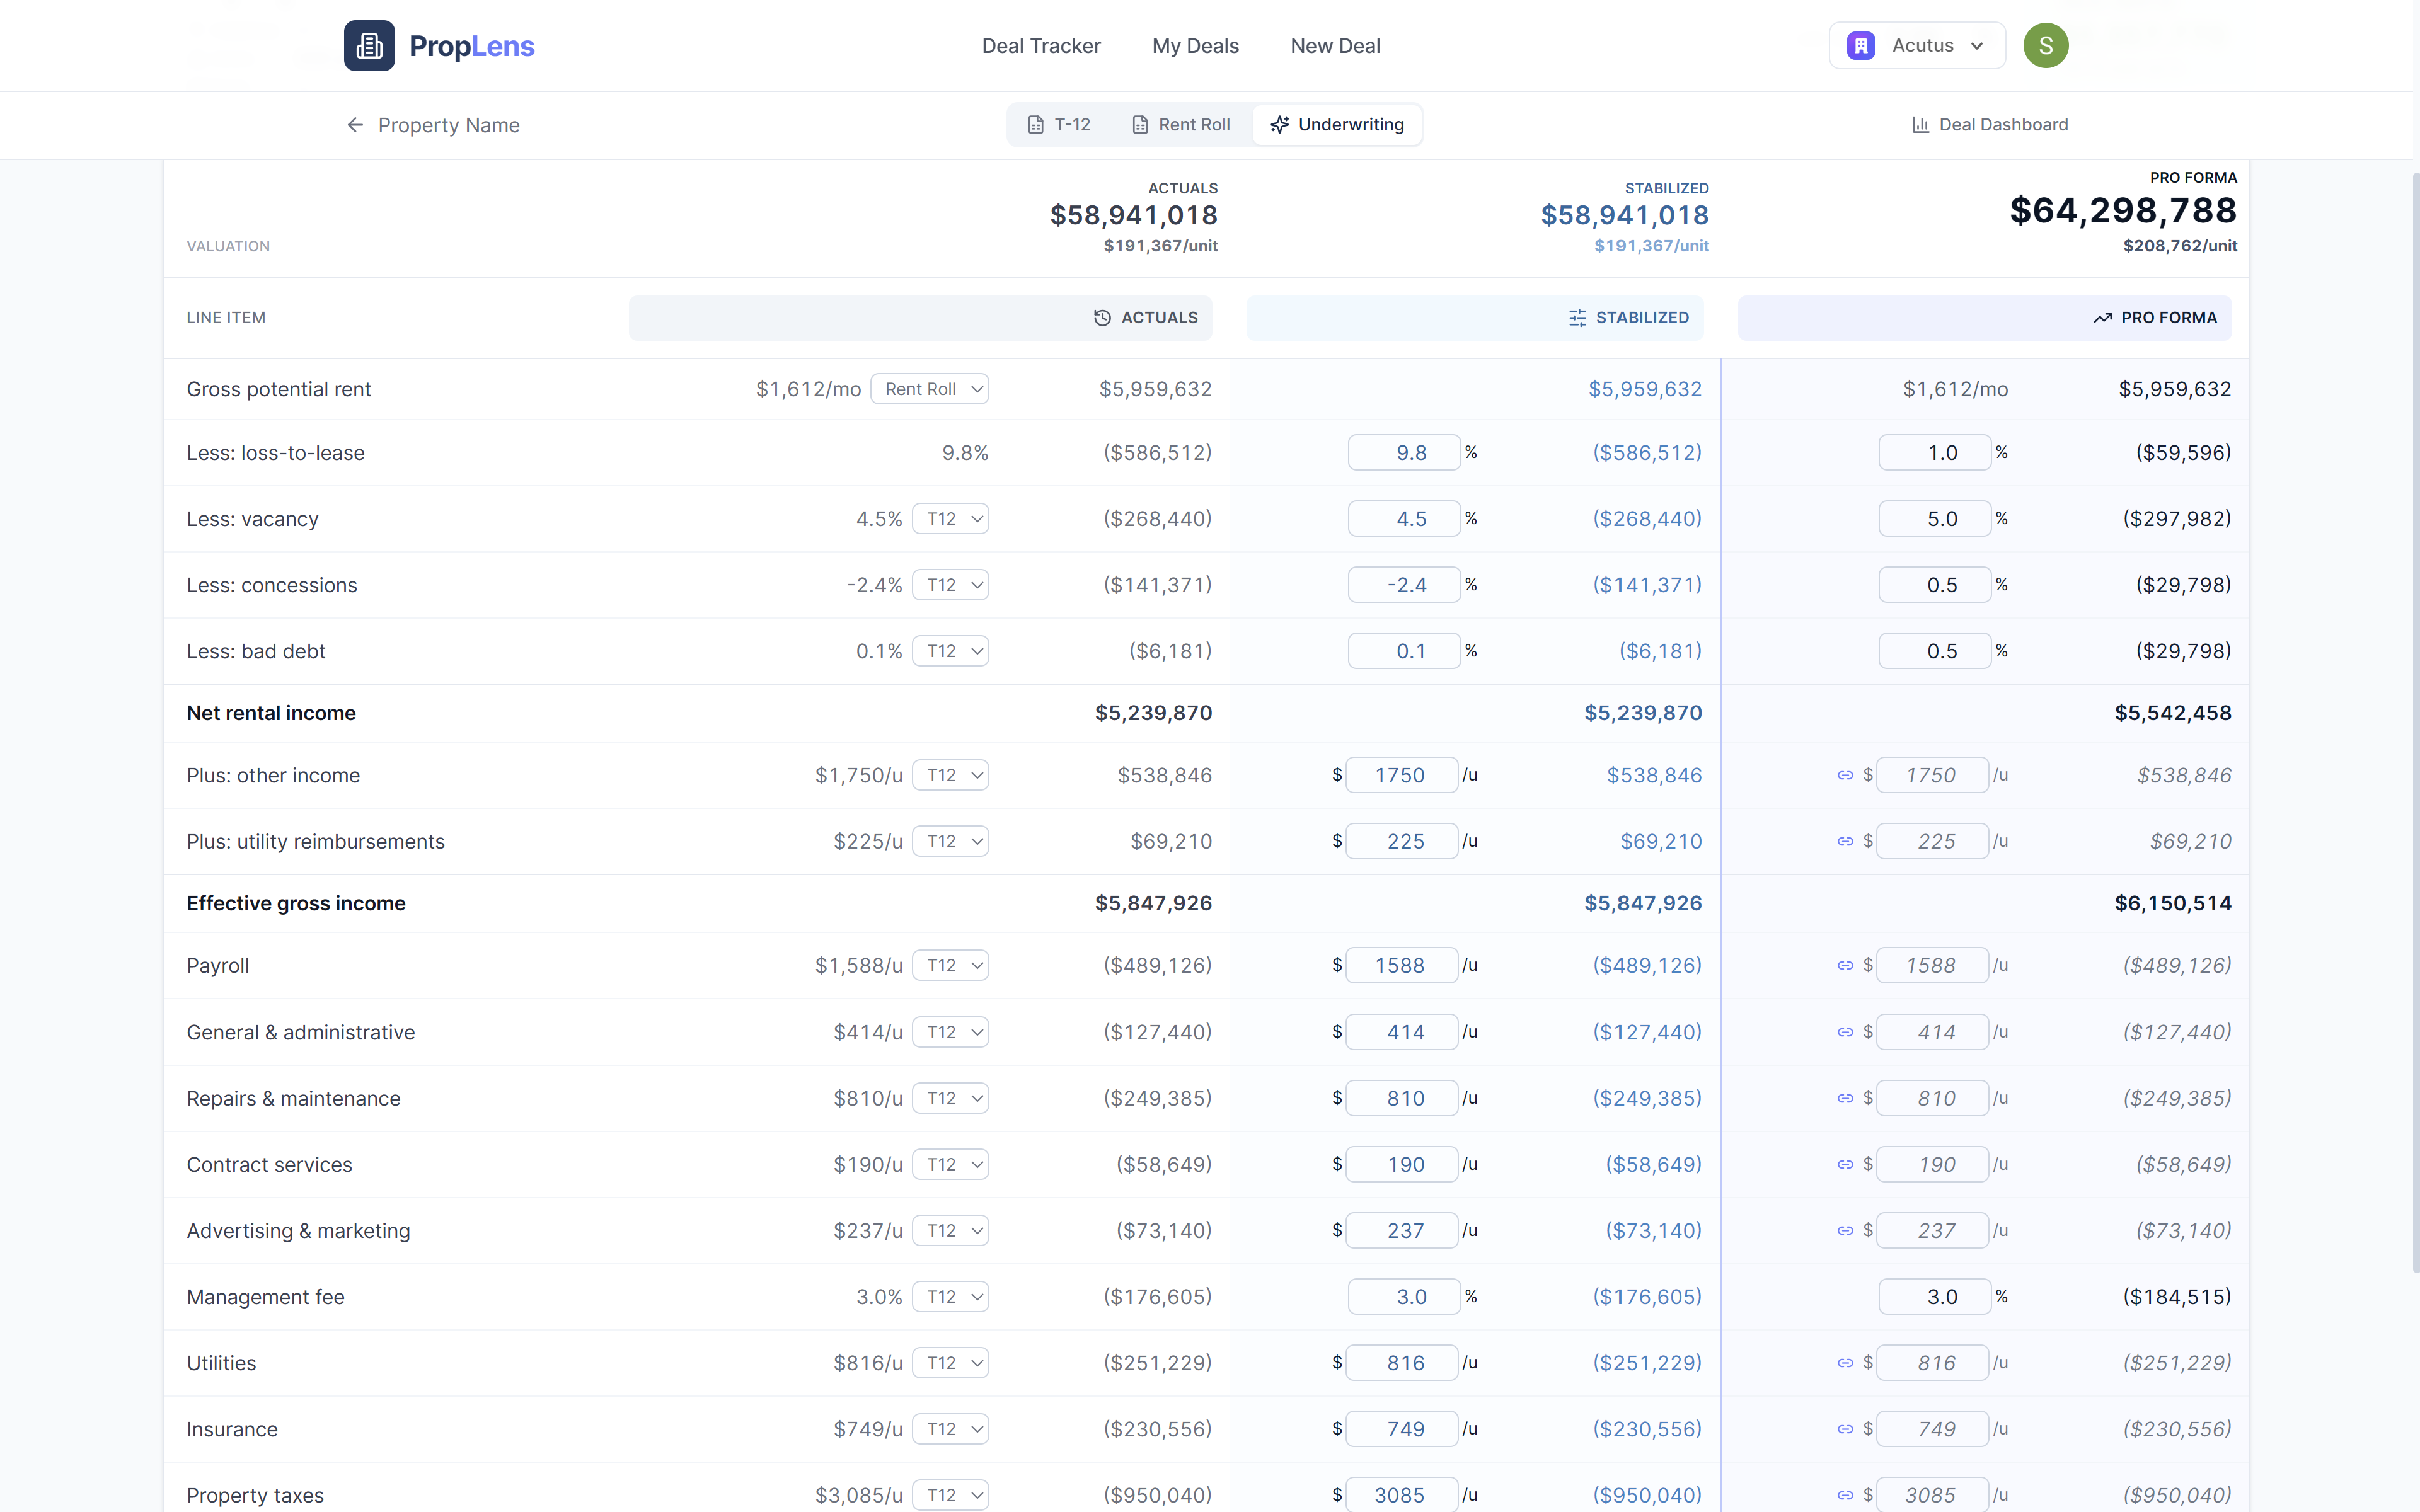This screenshot has width=2420, height=1512.
Task: Click link icon in Repairs & maintenance row
Action: click(1845, 1099)
